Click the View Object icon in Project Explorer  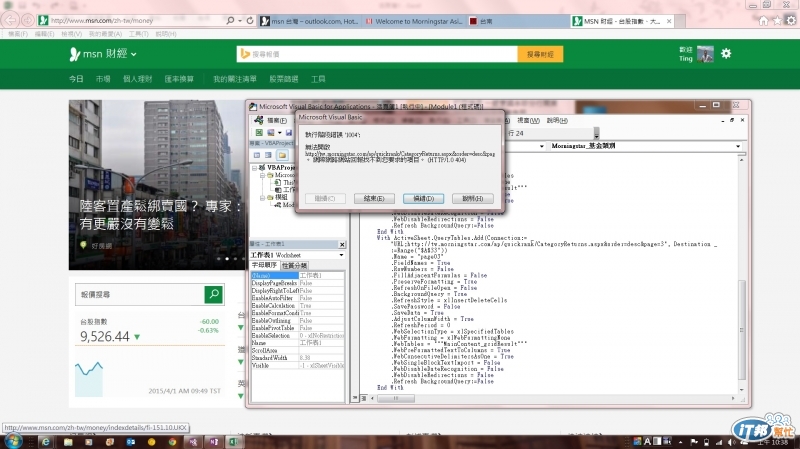[x=268, y=155]
